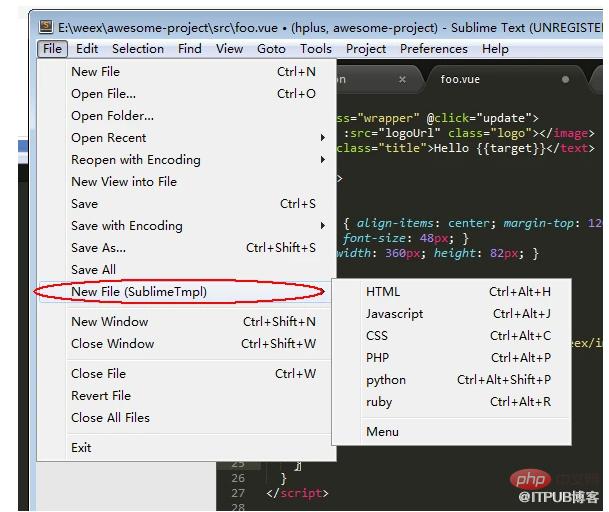Click the Sublime Text app icon in title bar

coord(46,26)
